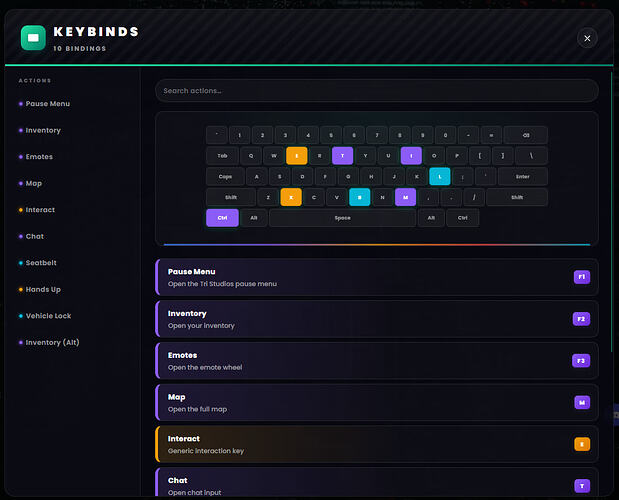Select the cyan B key on keyboard

(x=359, y=197)
